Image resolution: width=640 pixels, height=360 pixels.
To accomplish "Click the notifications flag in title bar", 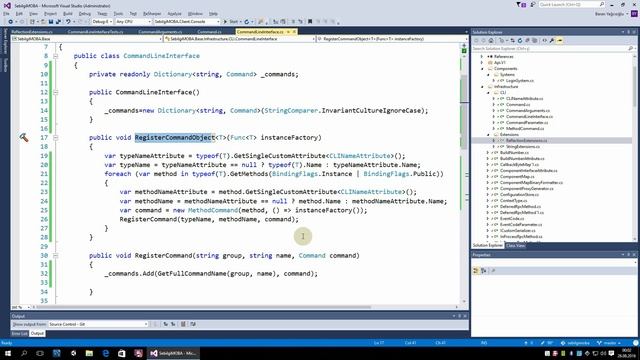I will click(x=520, y=4).
